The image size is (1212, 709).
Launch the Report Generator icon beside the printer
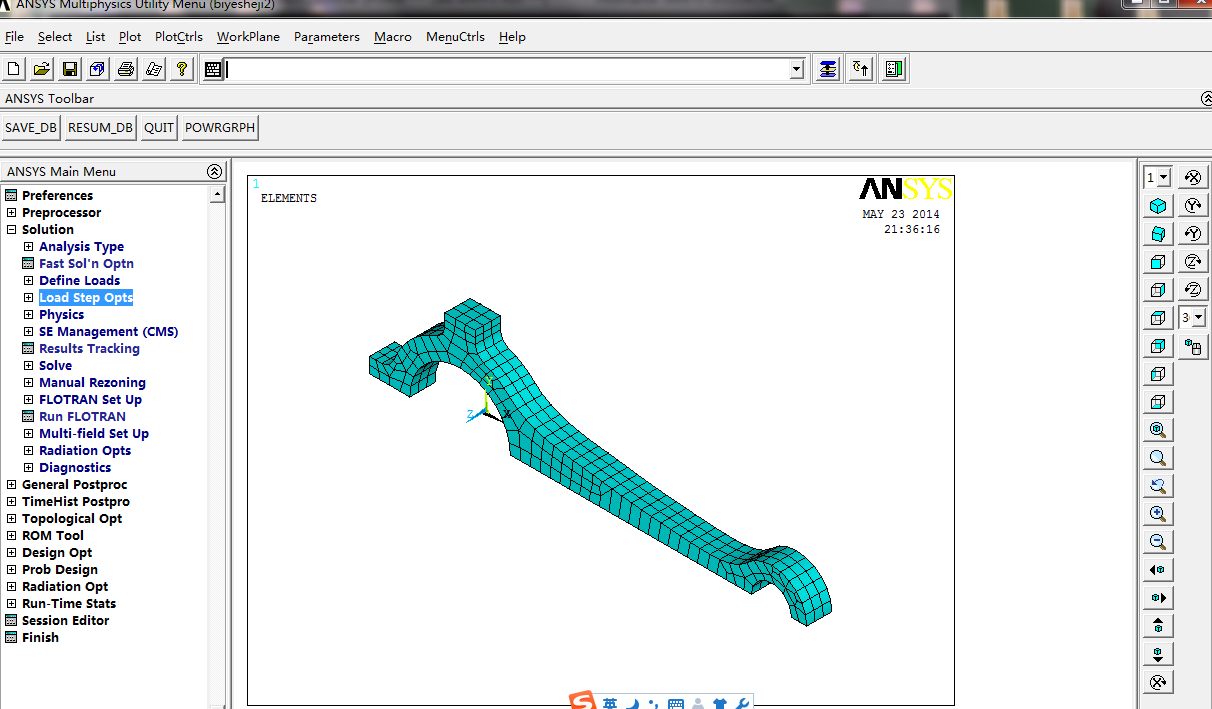pos(154,69)
